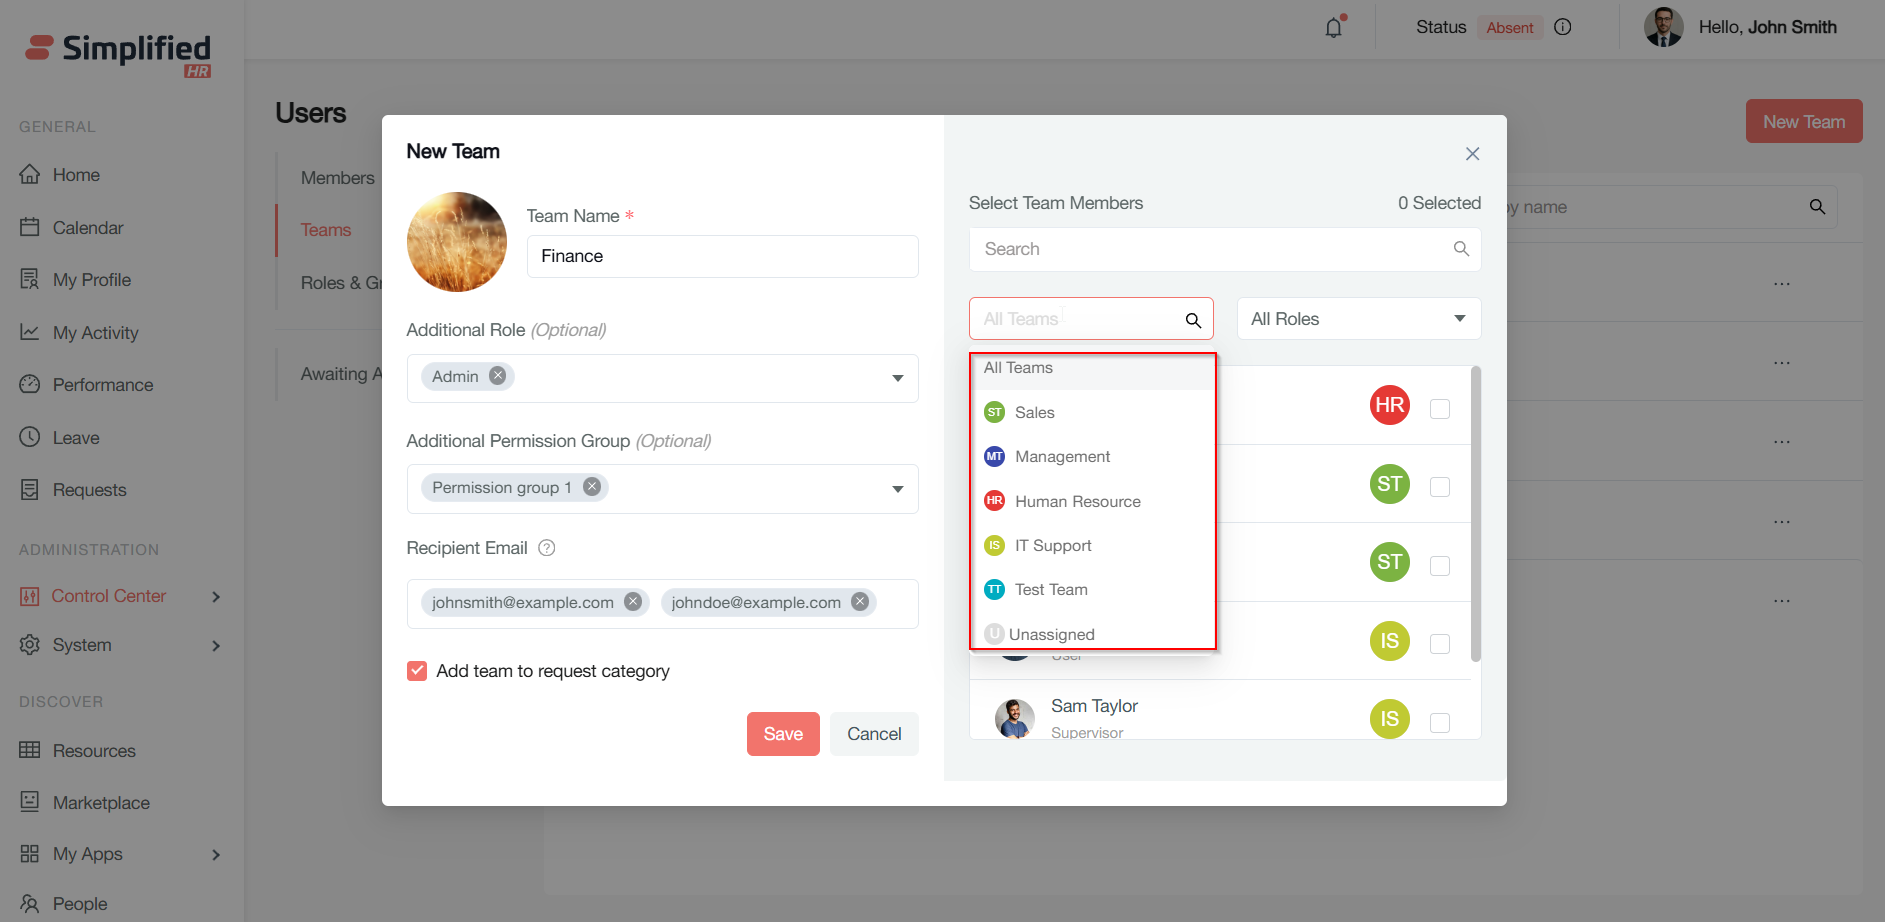Remove johndoe@example.com recipient chip
This screenshot has width=1885, height=922.
860,602
